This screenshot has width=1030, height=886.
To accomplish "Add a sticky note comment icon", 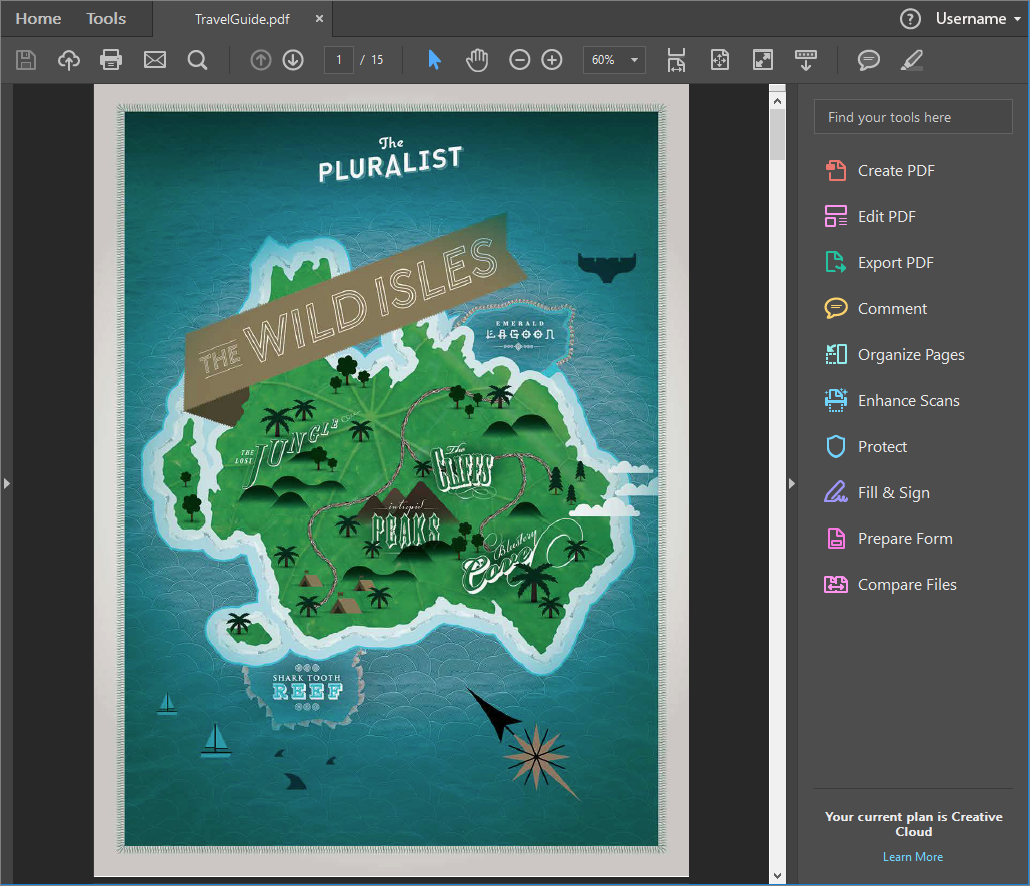I will (869, 60).
